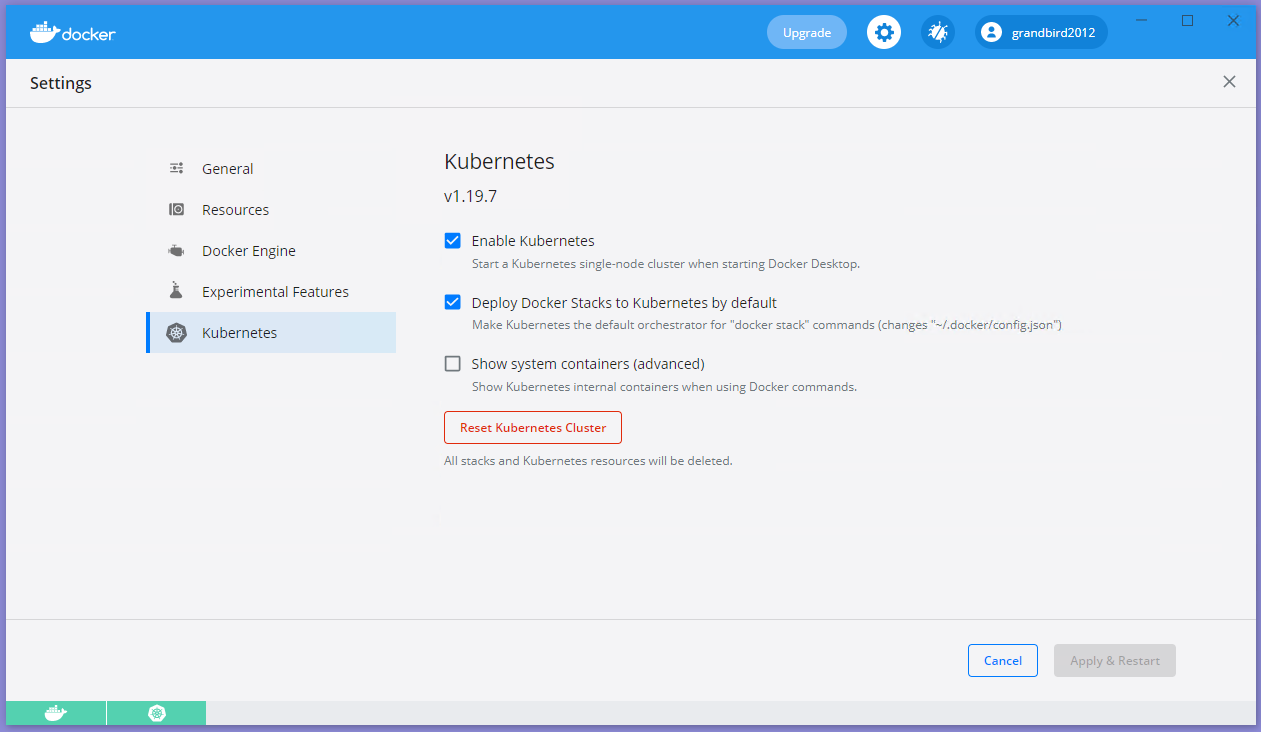The height and width of the screenshot is (732, 1261).
Task: Click the user avatar icon beside grandbird2012
Action: [x=991, y=32]
